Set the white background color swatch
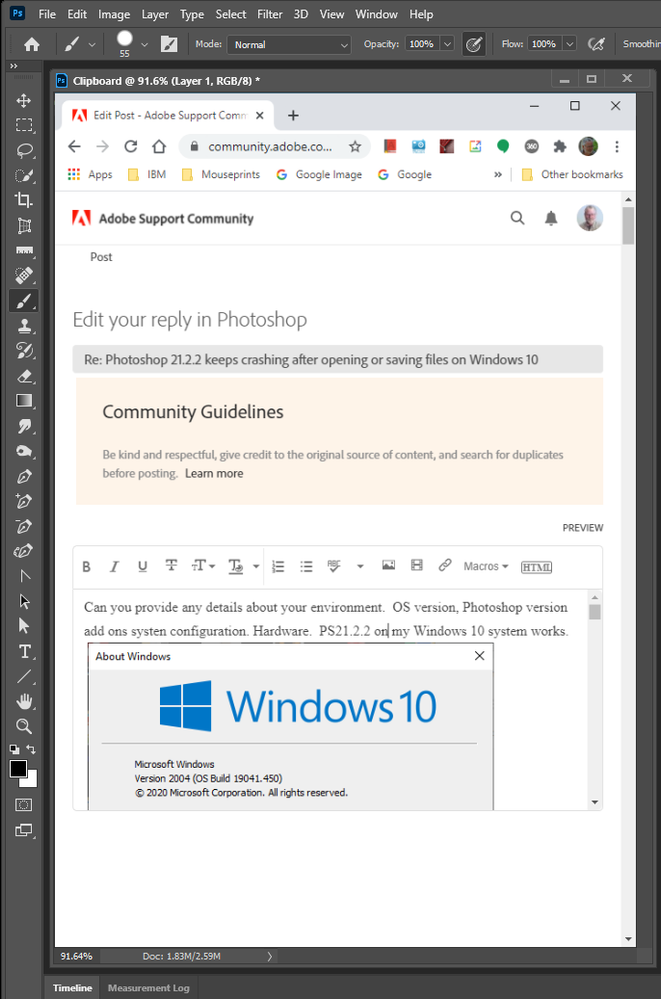This screenshot has width=661, height=999. pos(31,780)
